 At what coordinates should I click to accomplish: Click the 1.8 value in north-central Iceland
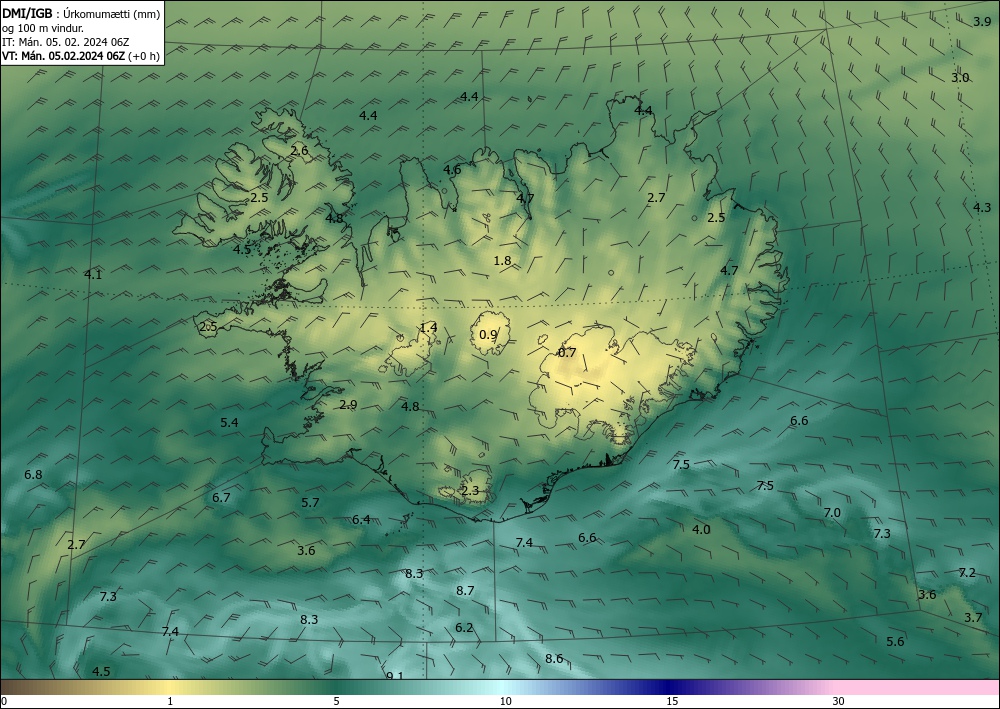[x=503, y=260]
